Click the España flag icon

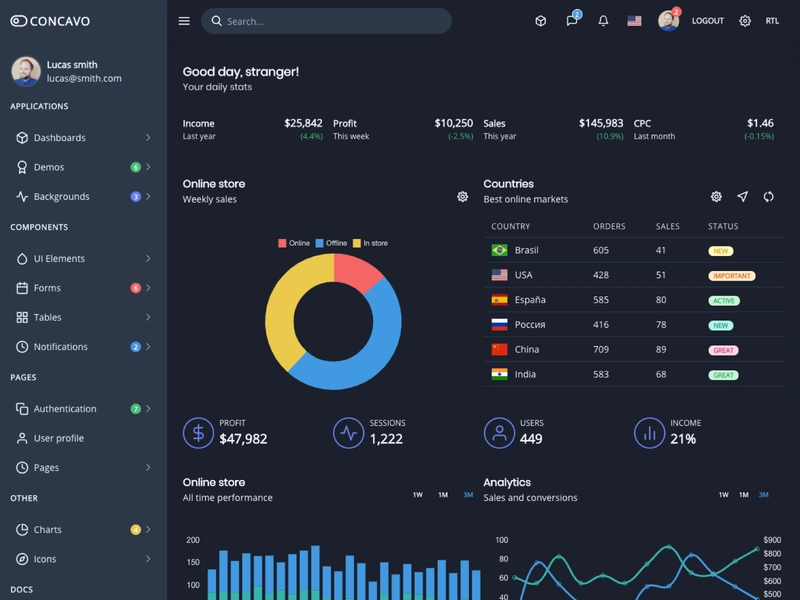(499, 299)
